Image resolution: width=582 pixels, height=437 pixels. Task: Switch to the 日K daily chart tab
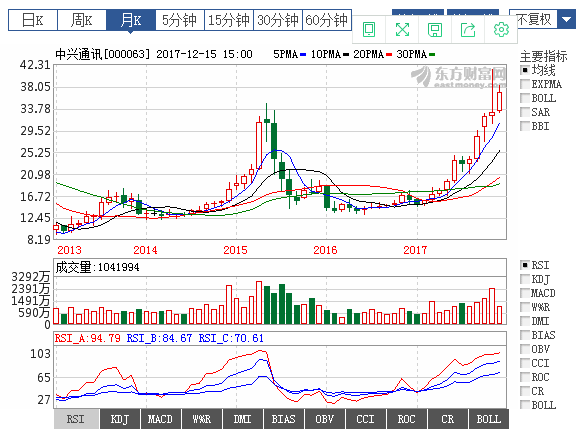(x=33, y=20)
